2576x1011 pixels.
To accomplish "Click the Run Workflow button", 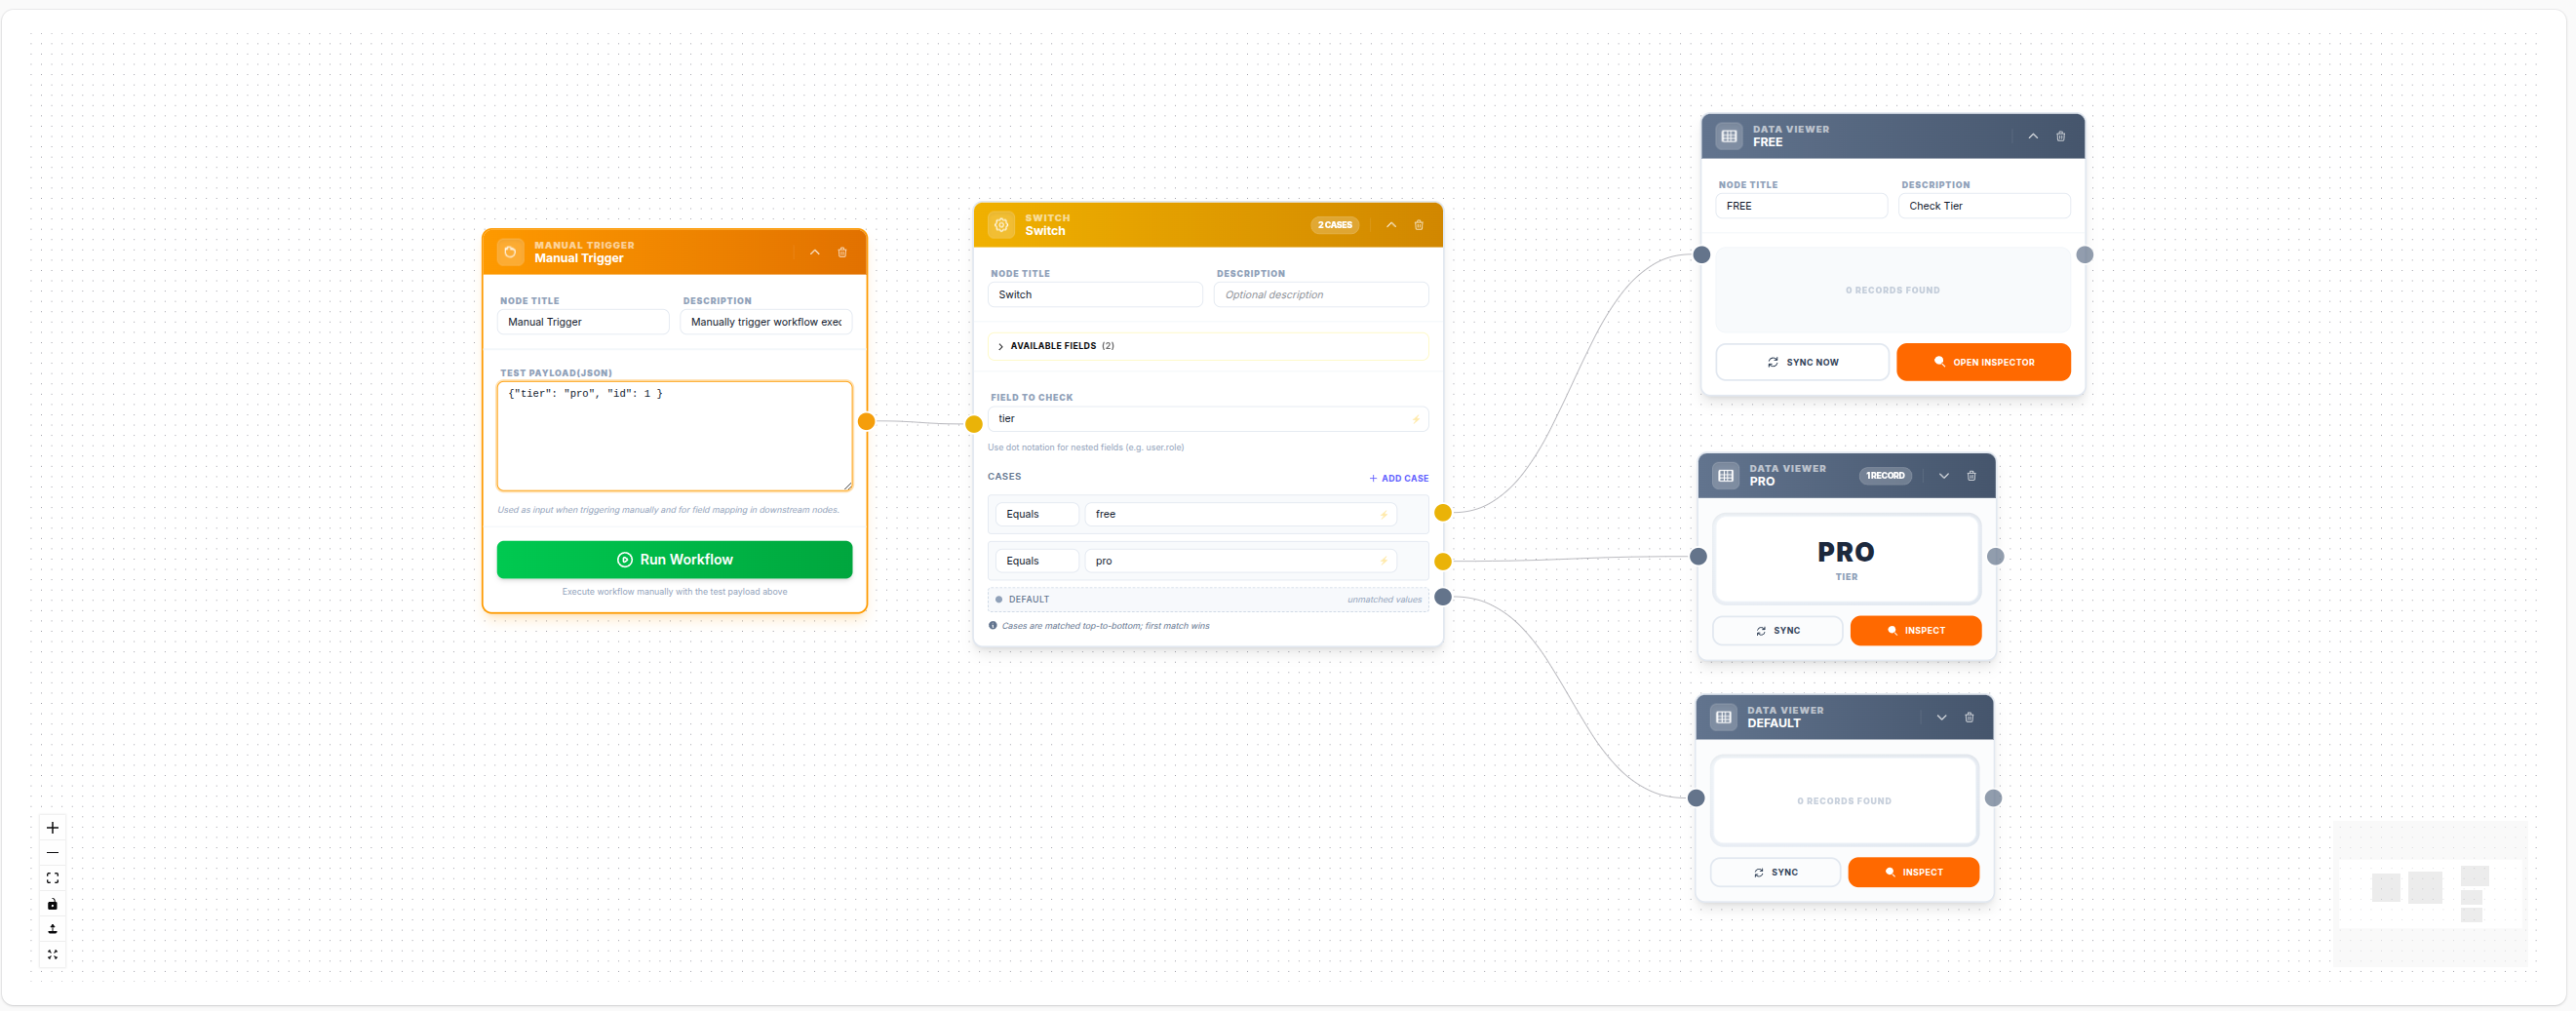I will [x=674, y=559].
